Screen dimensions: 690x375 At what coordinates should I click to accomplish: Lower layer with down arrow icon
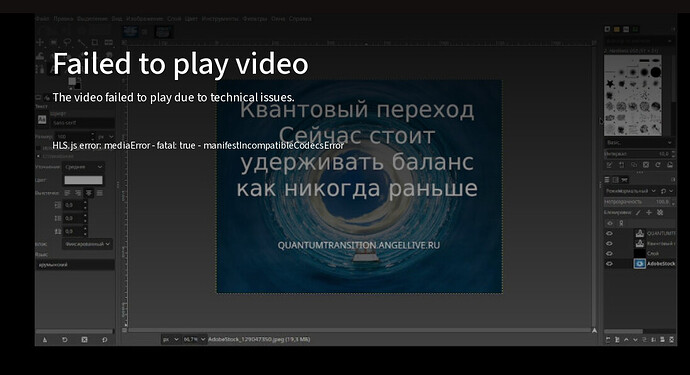click(x=635, y=339)
